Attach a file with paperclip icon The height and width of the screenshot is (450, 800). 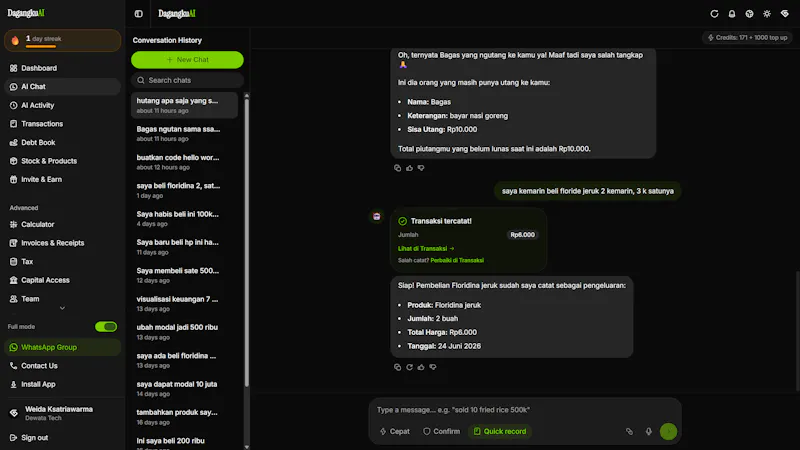point(630,432)
